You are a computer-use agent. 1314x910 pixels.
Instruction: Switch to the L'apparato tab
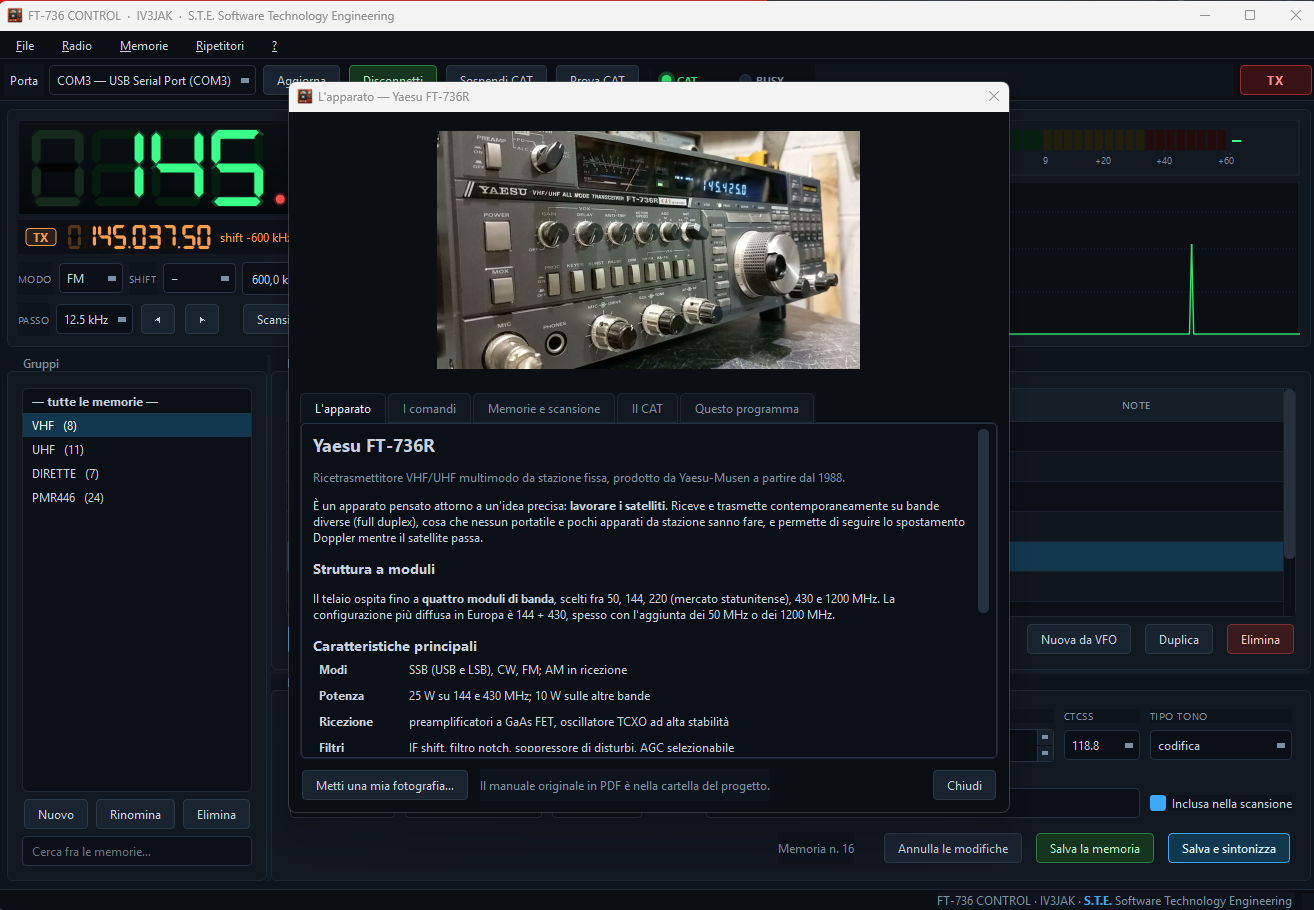pos(343,408)
